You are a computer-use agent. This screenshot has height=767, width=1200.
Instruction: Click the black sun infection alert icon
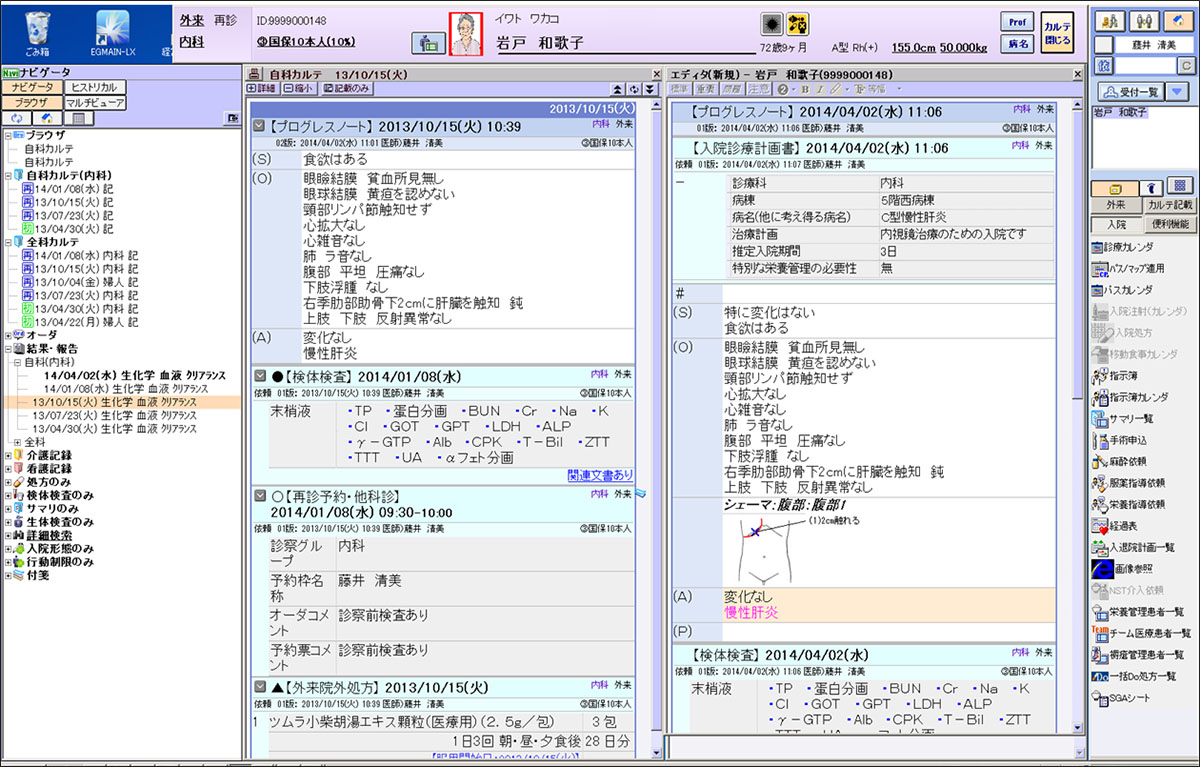771,23
